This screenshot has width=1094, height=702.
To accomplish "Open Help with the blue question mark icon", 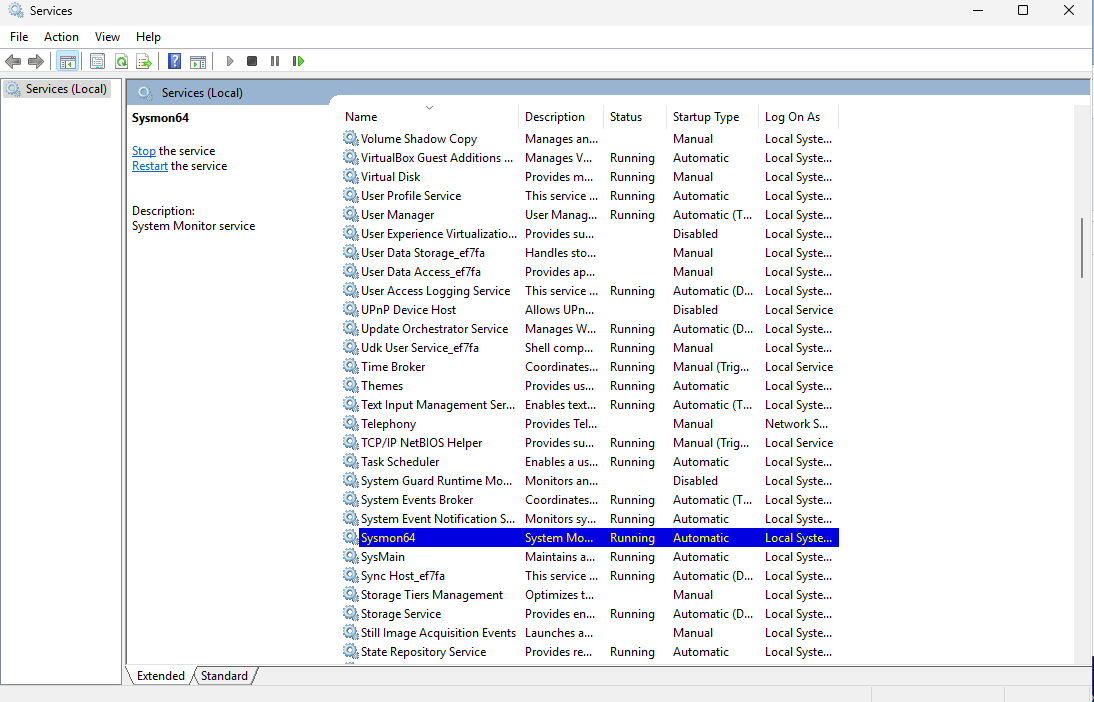I will click(x=174, y=61).
